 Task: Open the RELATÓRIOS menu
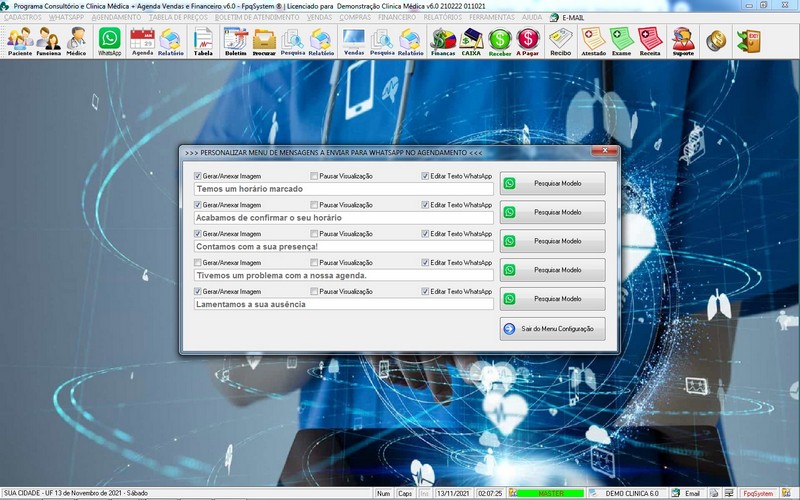pos(443,17)
